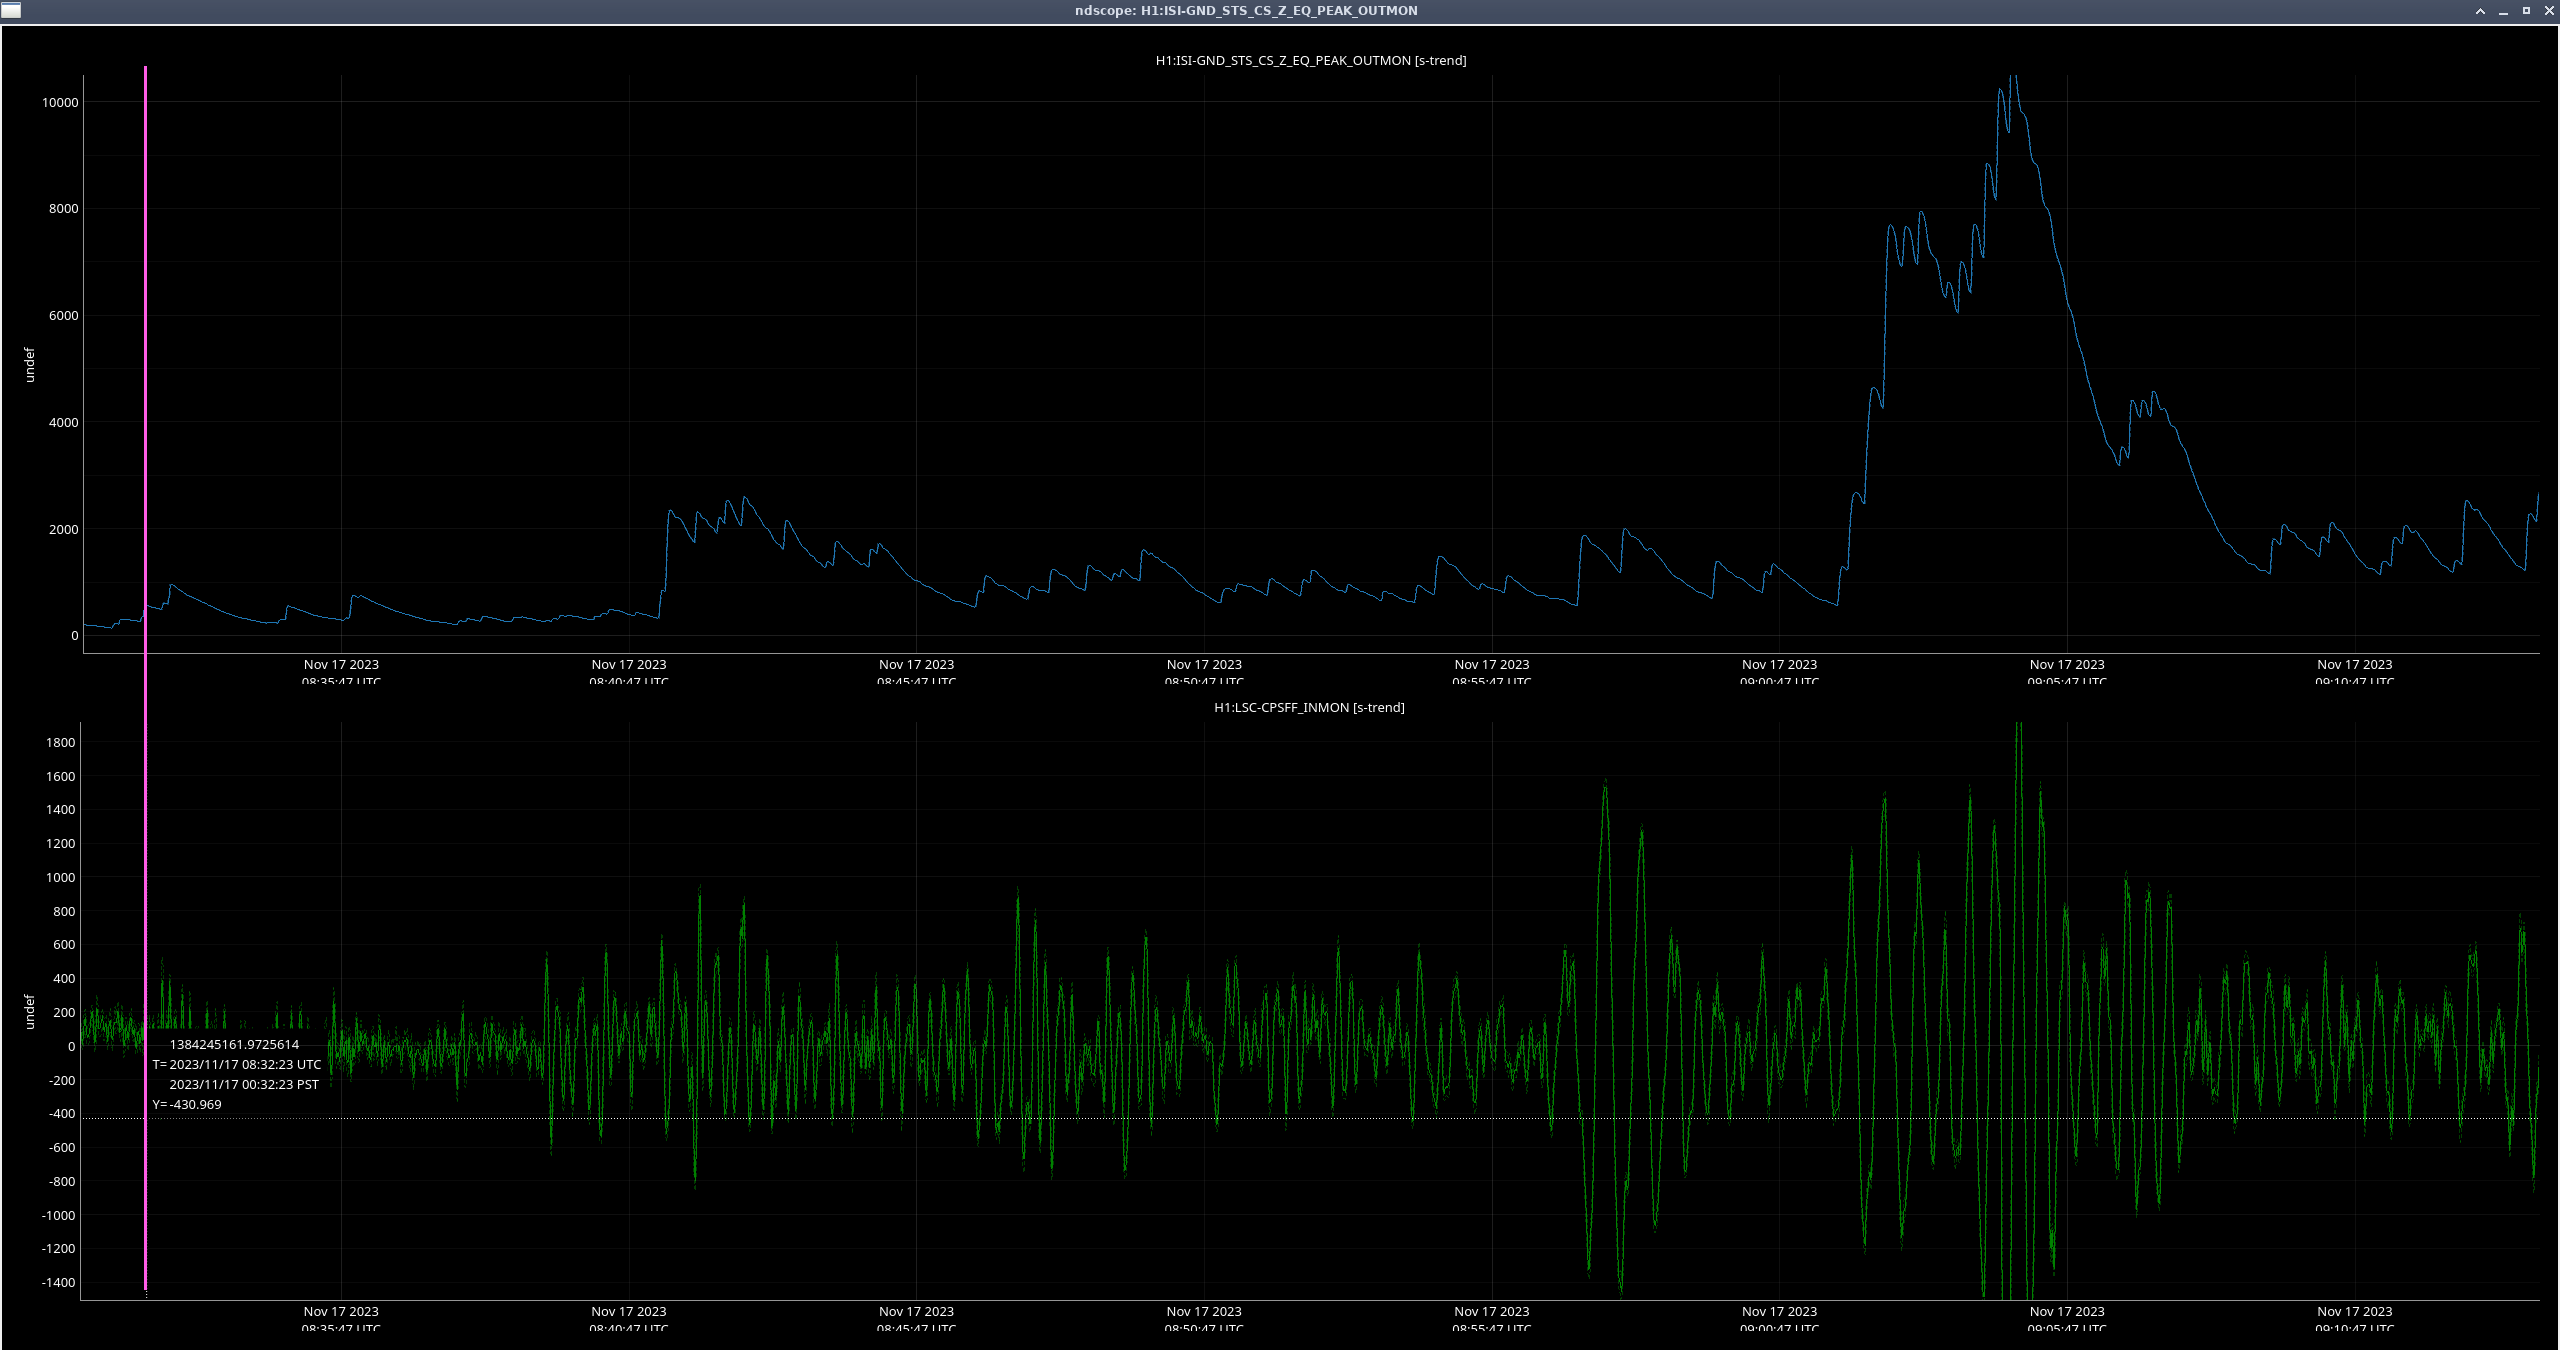Maximize the ndscope window

2526,11
